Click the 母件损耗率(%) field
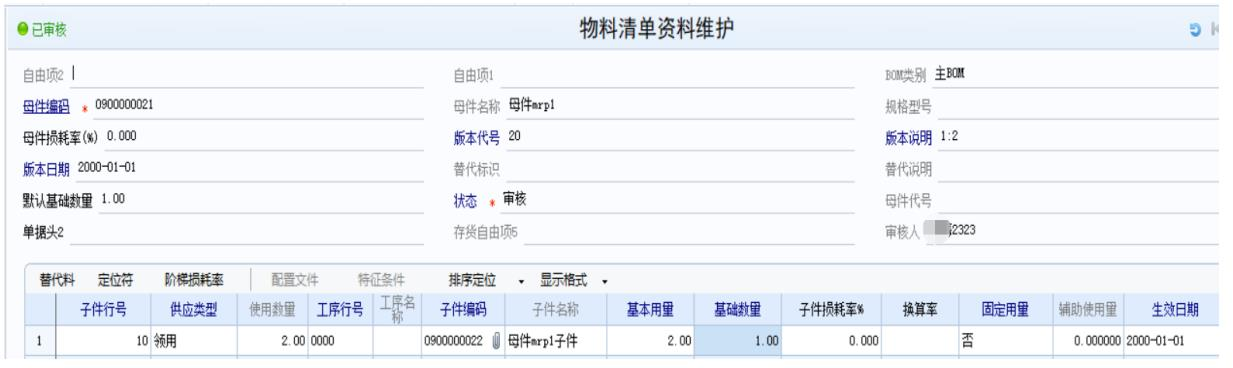The width and height of the screenshot is (1233, 368). (x=264, y=137)
